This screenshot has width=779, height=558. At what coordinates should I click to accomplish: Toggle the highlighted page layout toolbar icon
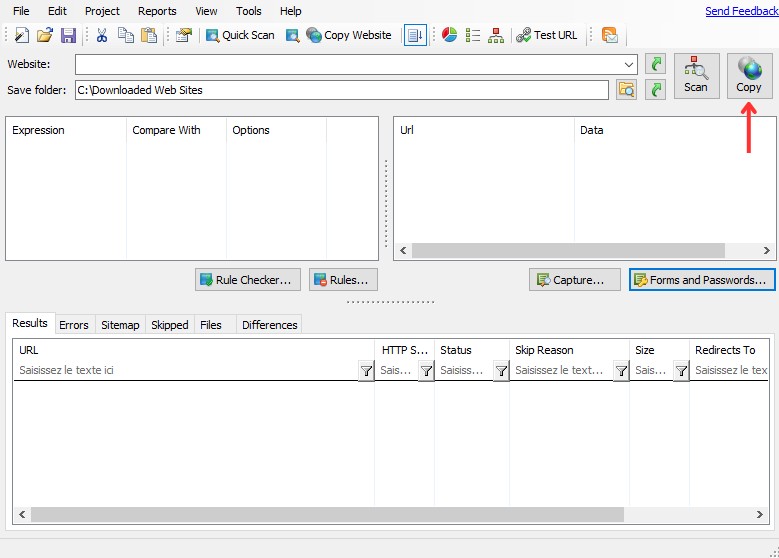pyautogui.click(x=415, y=35)
